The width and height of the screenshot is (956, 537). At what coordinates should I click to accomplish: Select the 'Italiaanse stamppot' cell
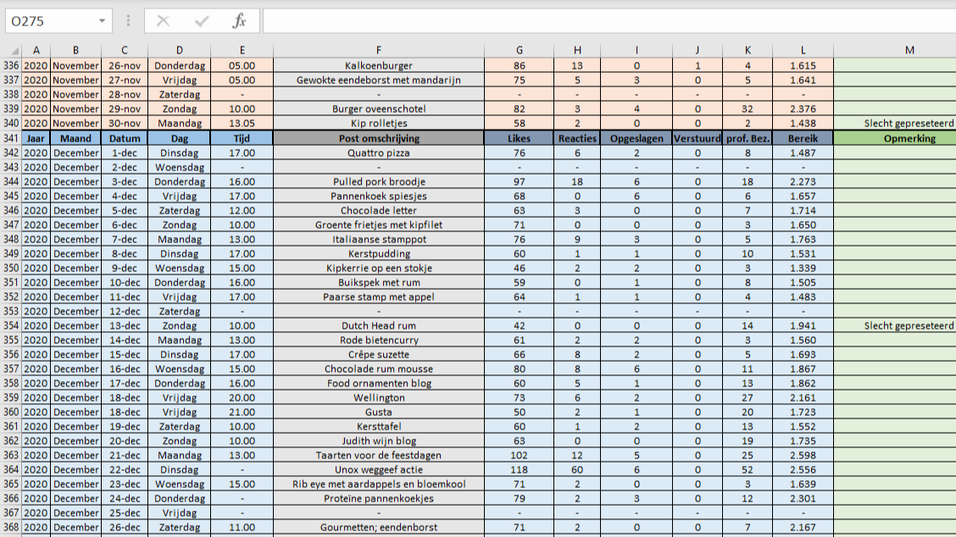coord(379,240)
